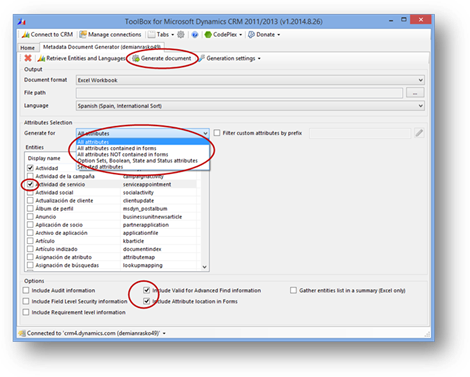The width and height of the screenshot is (470, 377).
Task: Click the Connect to CRM toolbar button
Action: click(x=47, y=34)
